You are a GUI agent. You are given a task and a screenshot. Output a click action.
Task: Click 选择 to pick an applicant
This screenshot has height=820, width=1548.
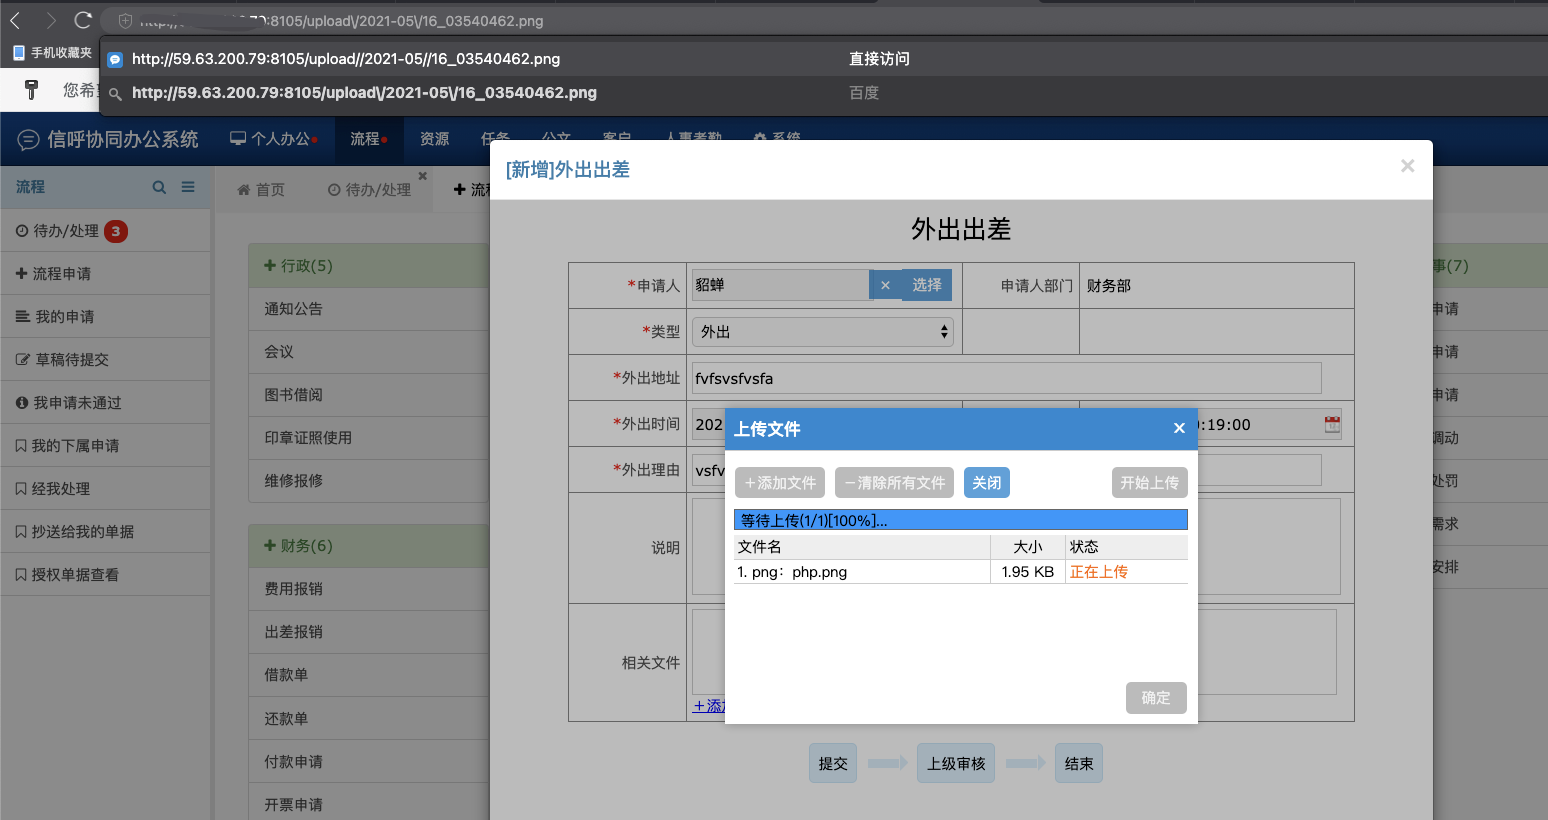click(926, 285)
